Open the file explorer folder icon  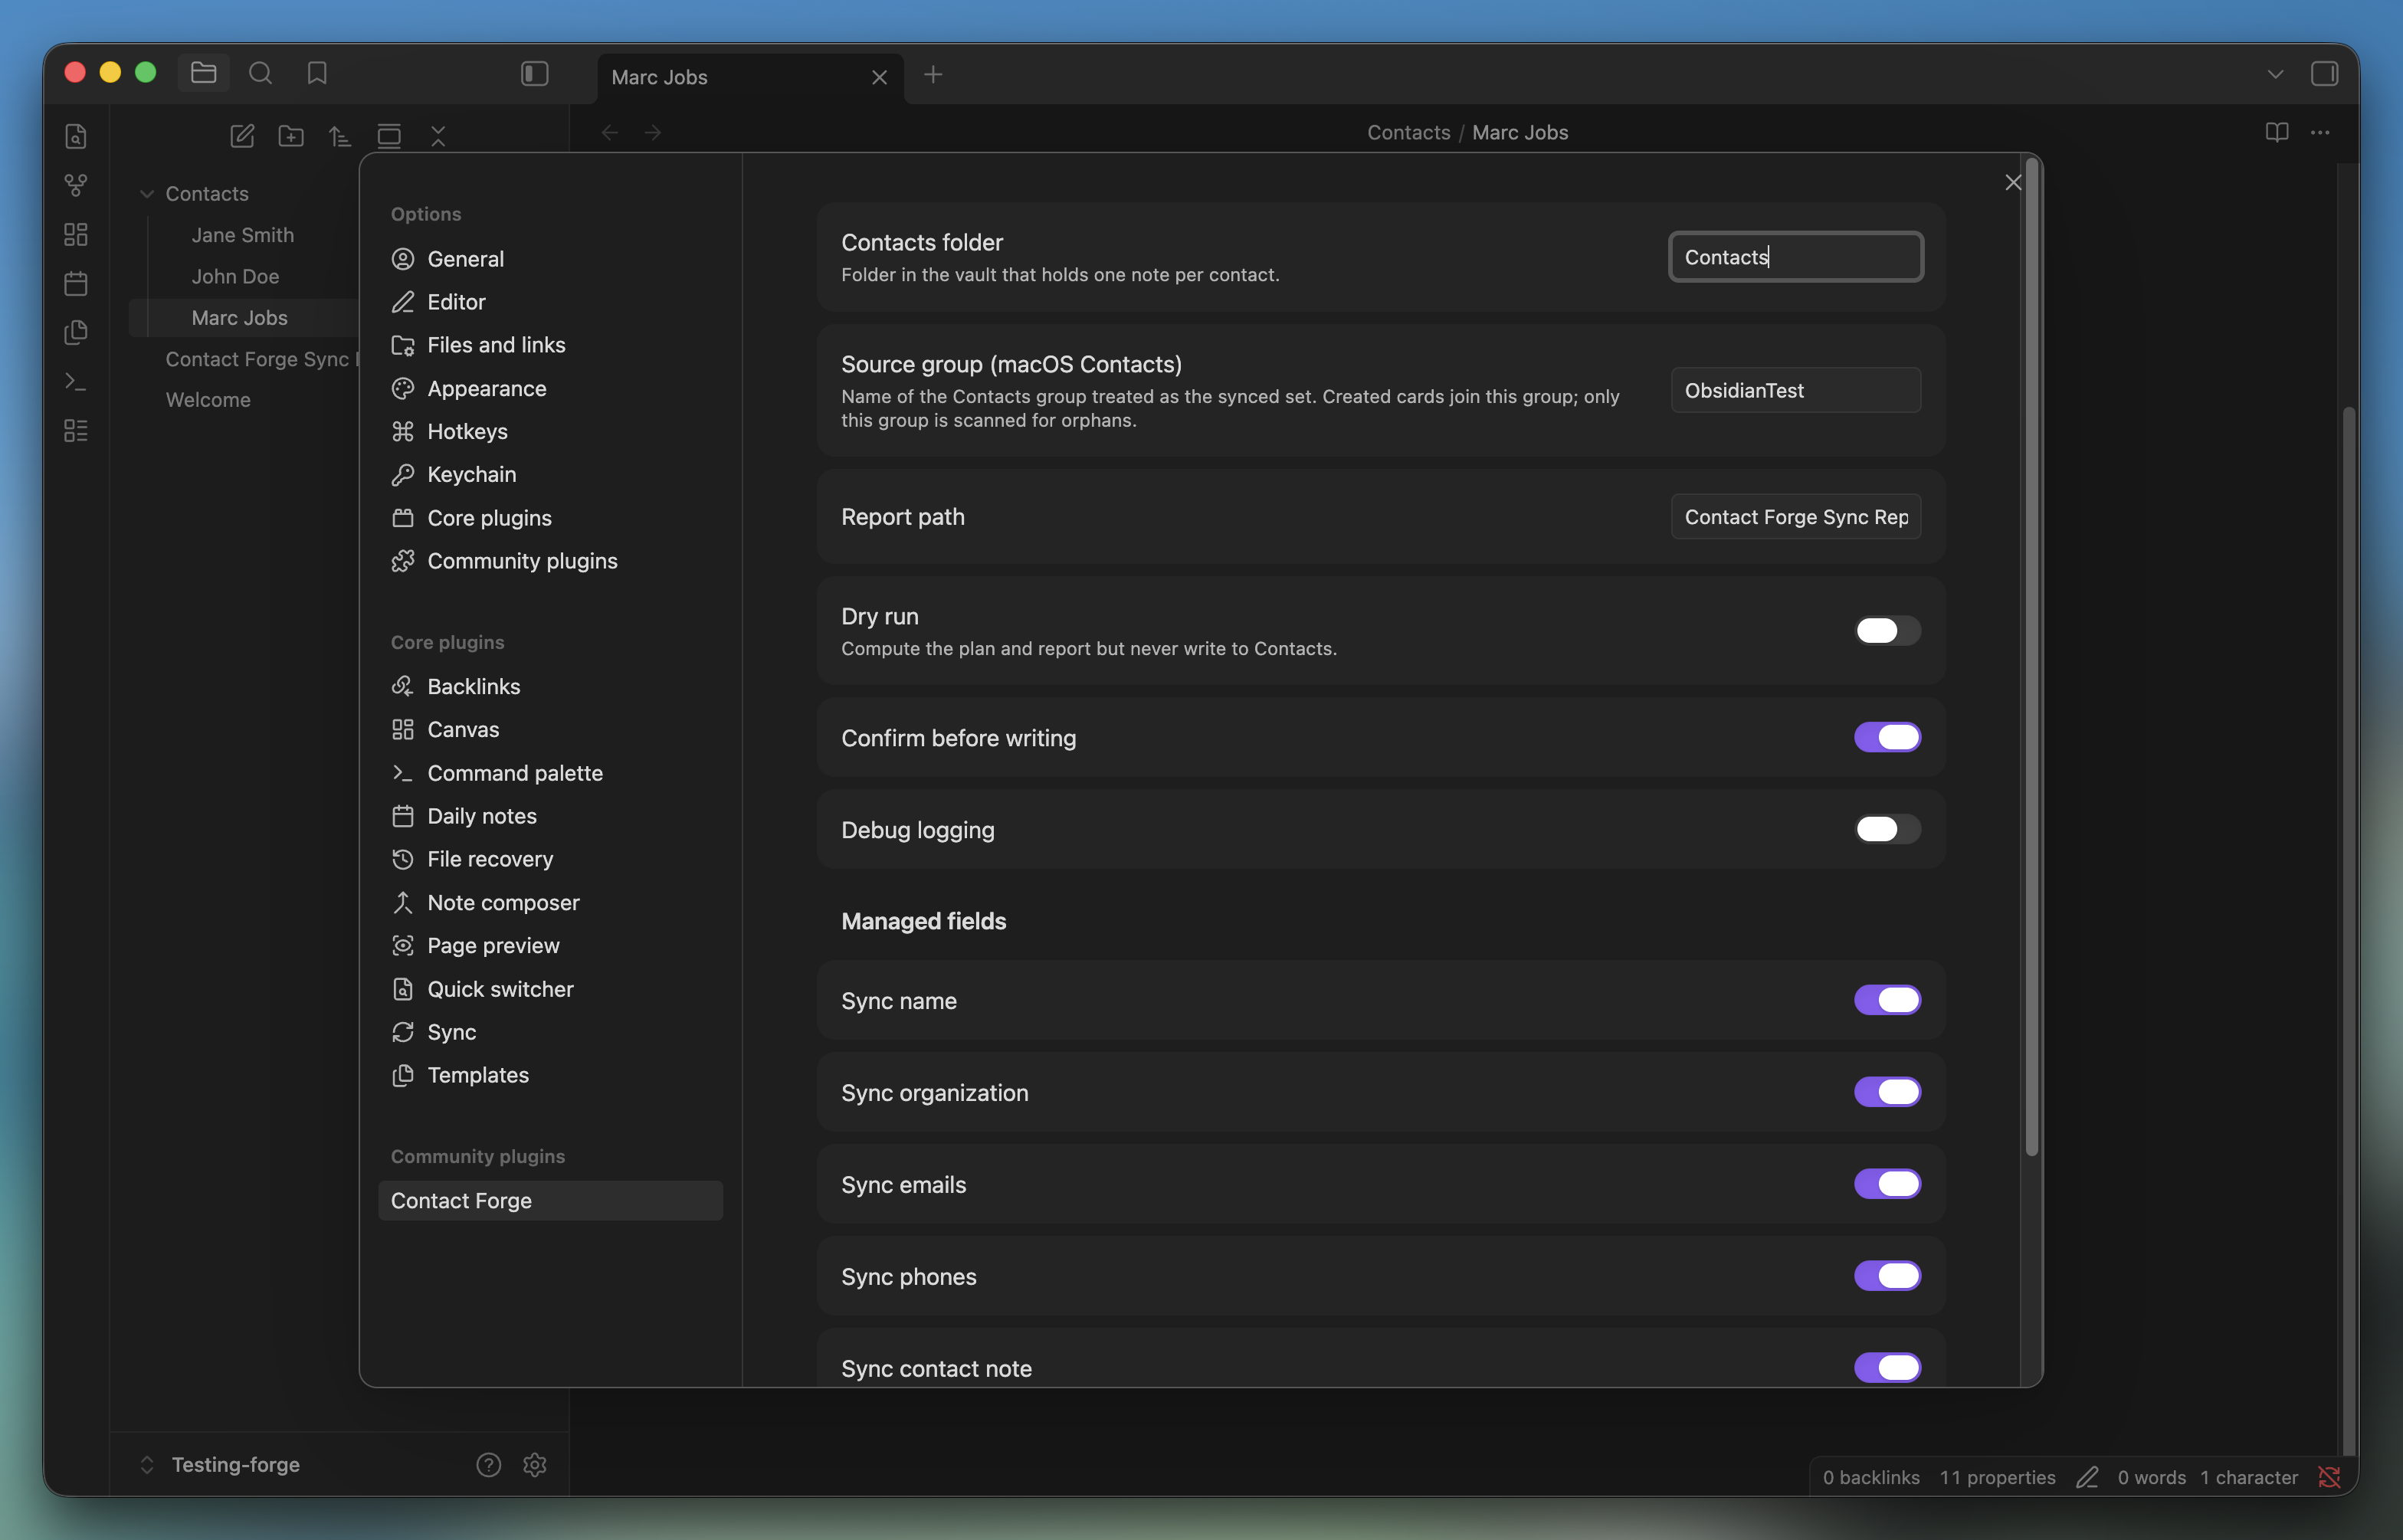tap(203, 73)
